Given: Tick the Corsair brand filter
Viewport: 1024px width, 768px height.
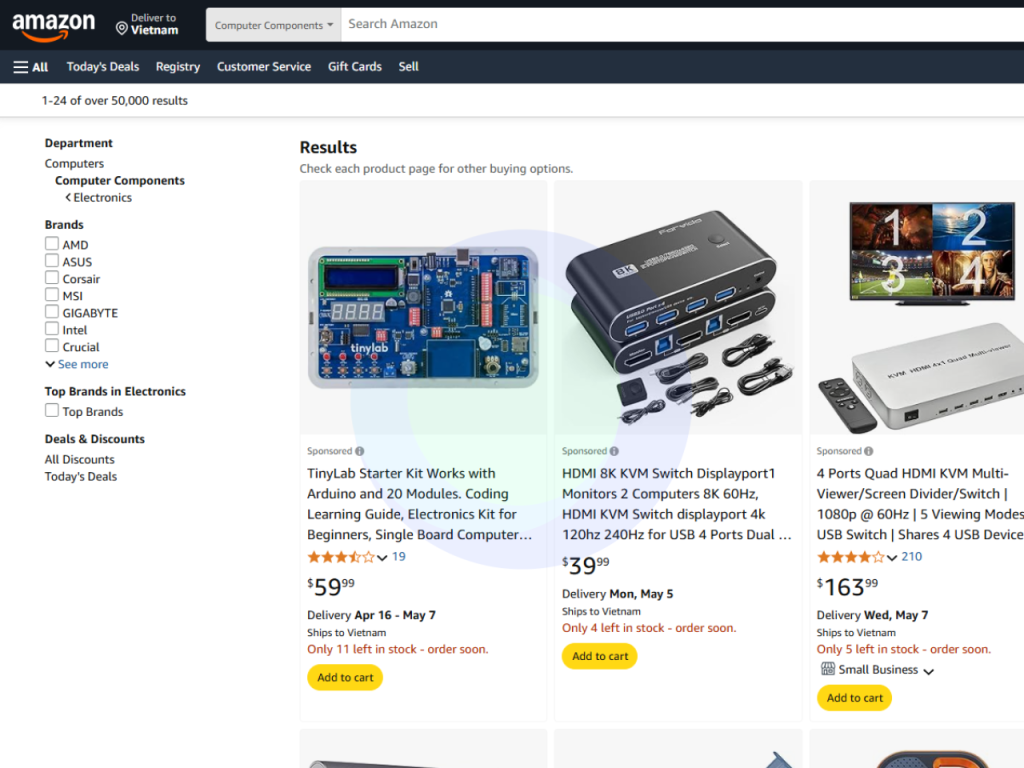Looking at the screenshot, I should [52, 278].
